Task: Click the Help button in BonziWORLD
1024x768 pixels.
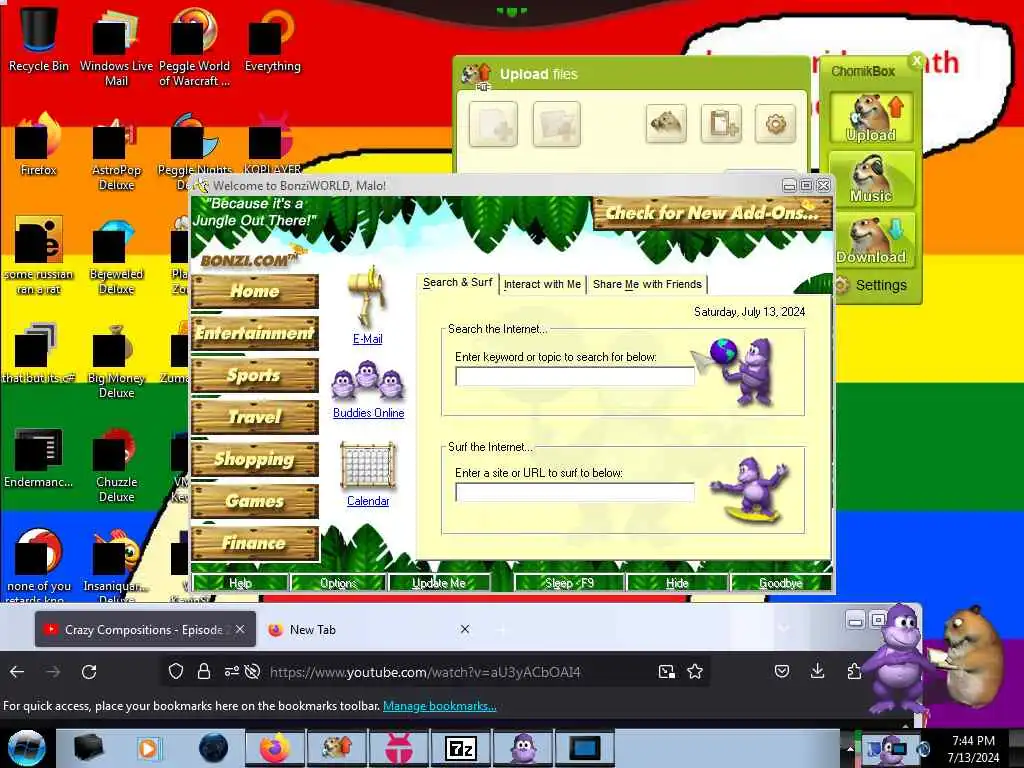Action: (x=240, y=583)
